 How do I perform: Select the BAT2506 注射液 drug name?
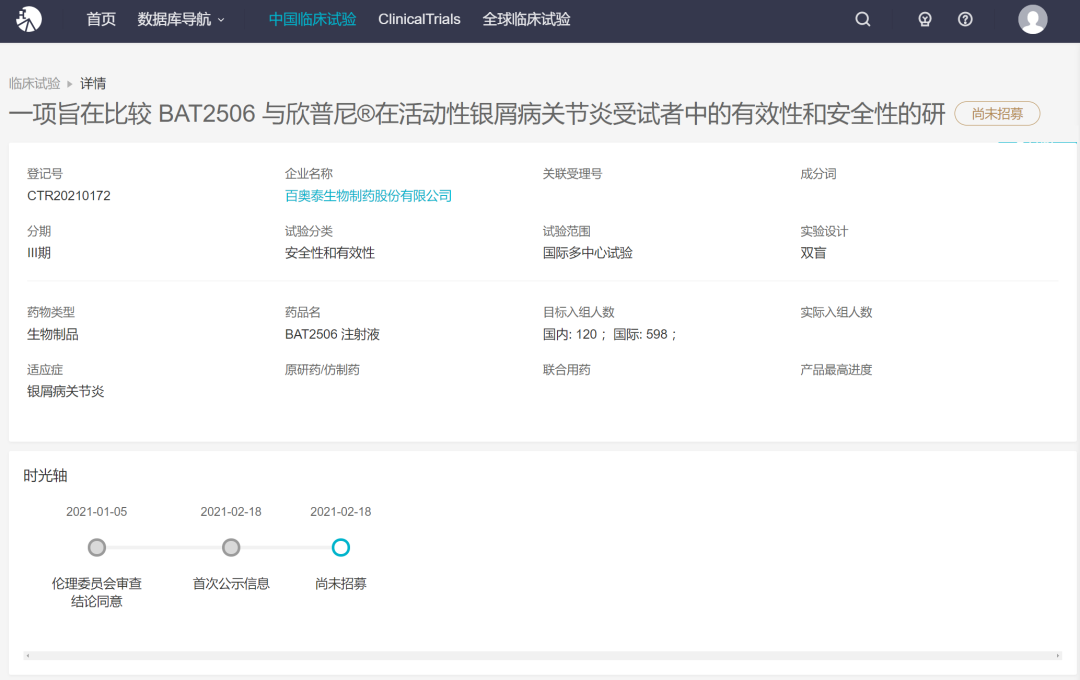pyautogui.click(x=332, y=334)
